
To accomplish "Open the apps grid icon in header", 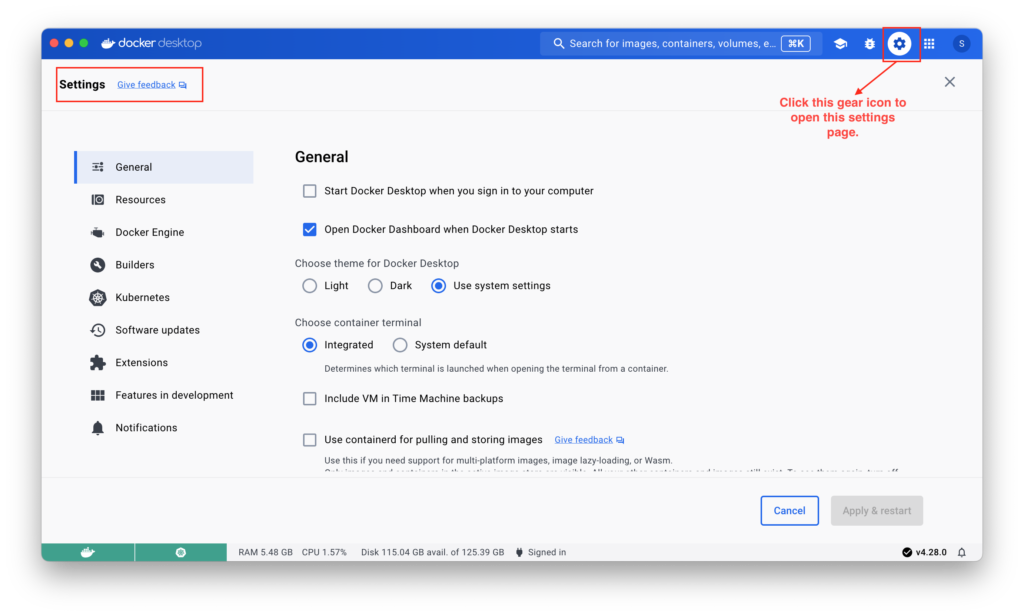I will click(929, 44).
